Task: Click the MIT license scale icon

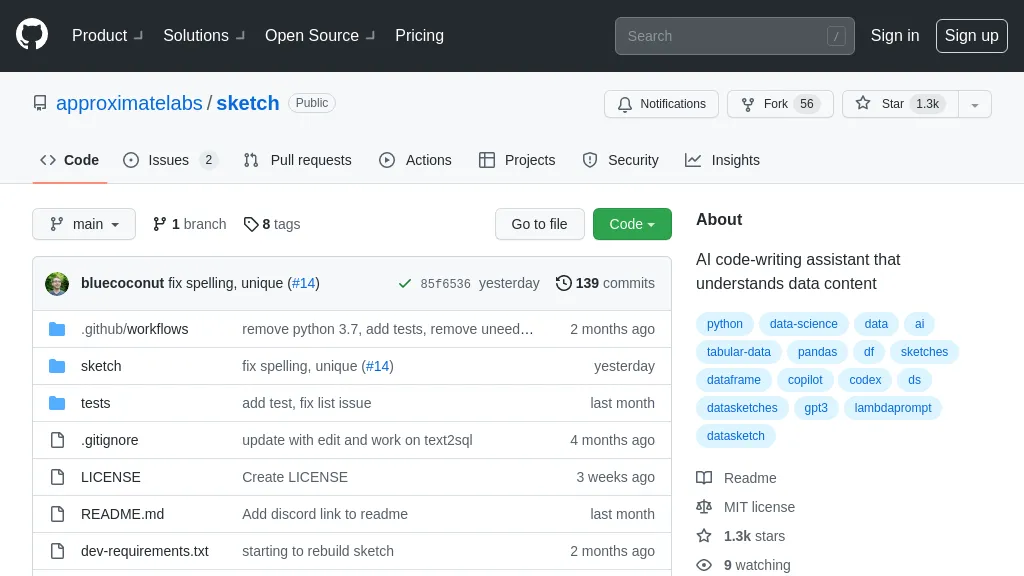Action: (703, 507)
